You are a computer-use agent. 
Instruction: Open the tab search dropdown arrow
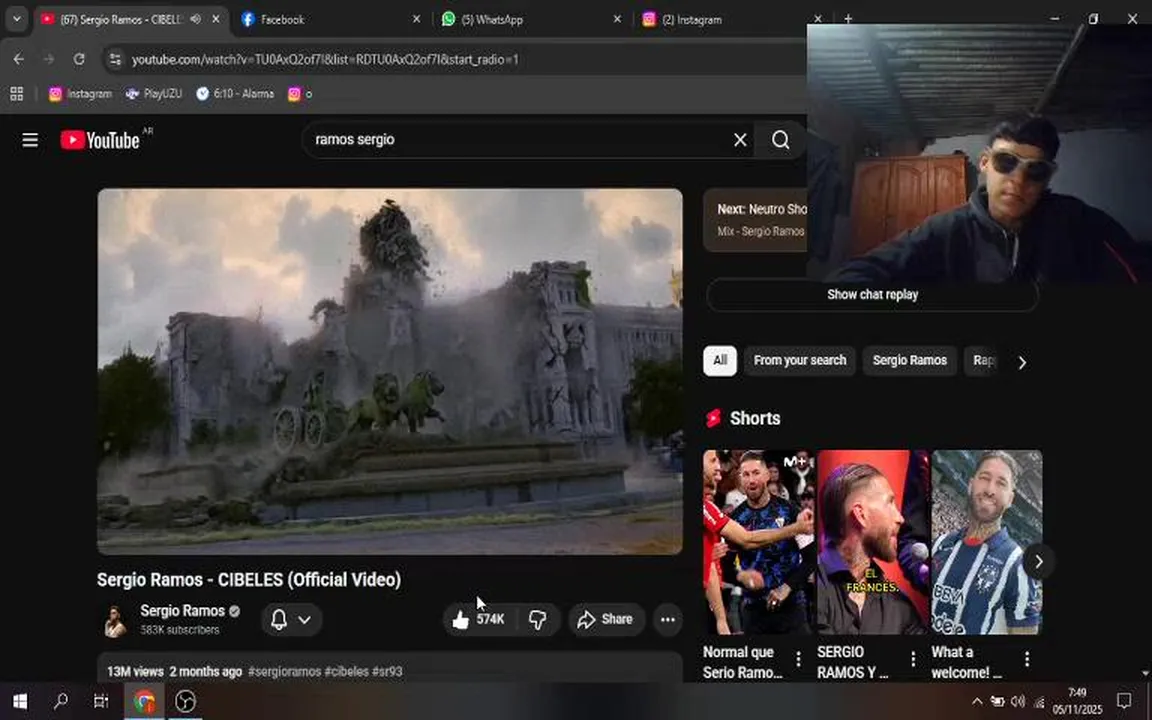[16, 20]
